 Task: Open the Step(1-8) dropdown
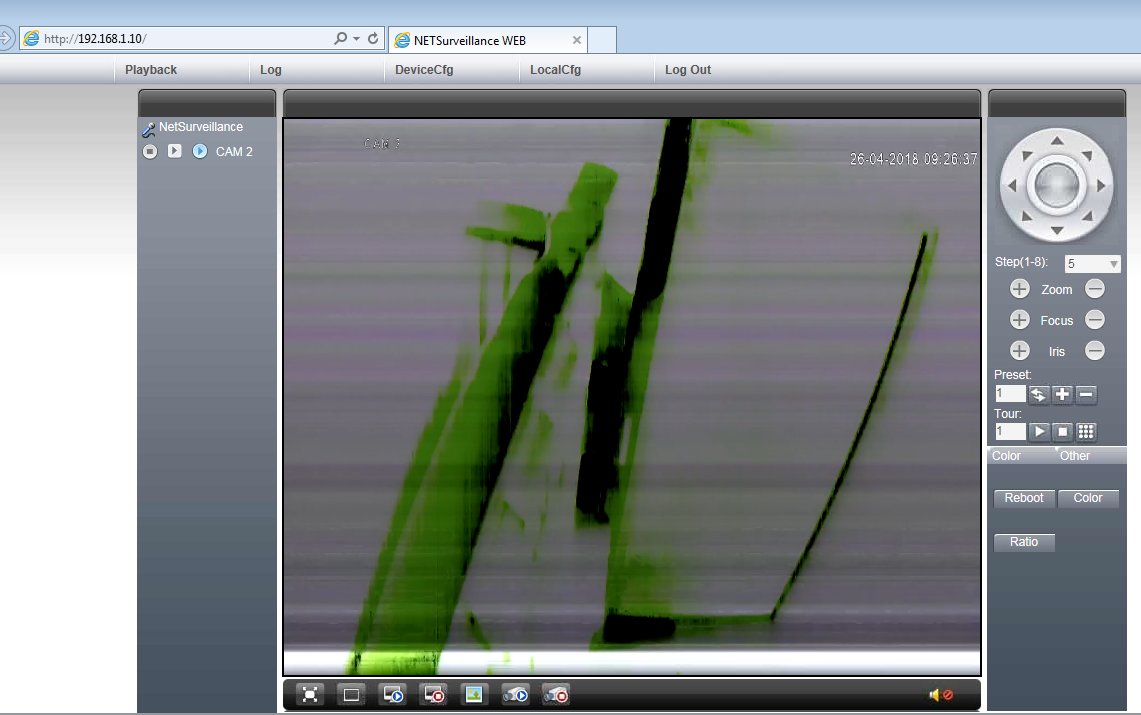click(x=1092, y=264)
